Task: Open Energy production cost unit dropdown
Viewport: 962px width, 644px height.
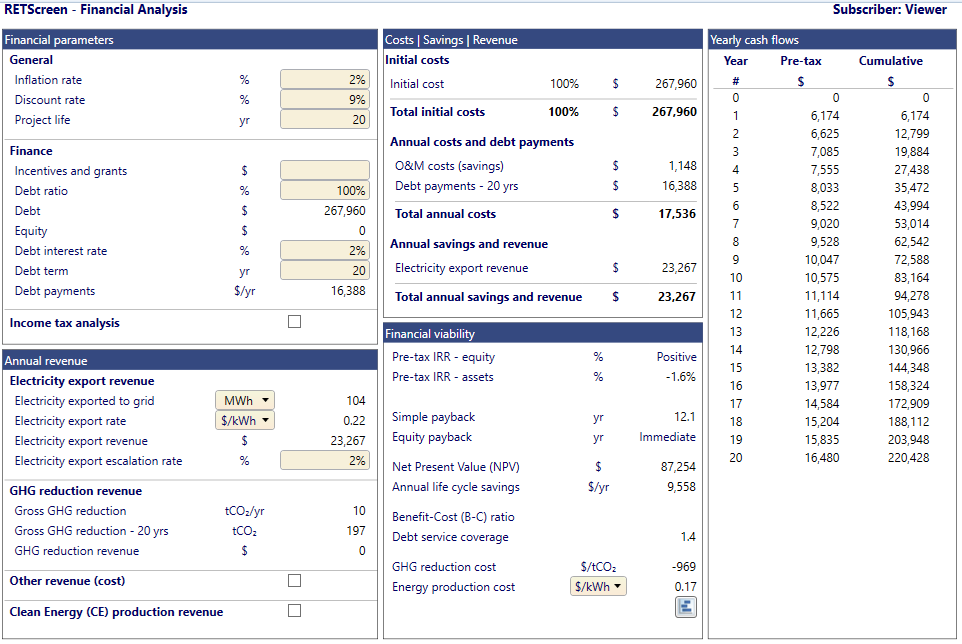Action: [x=598, y=587]
